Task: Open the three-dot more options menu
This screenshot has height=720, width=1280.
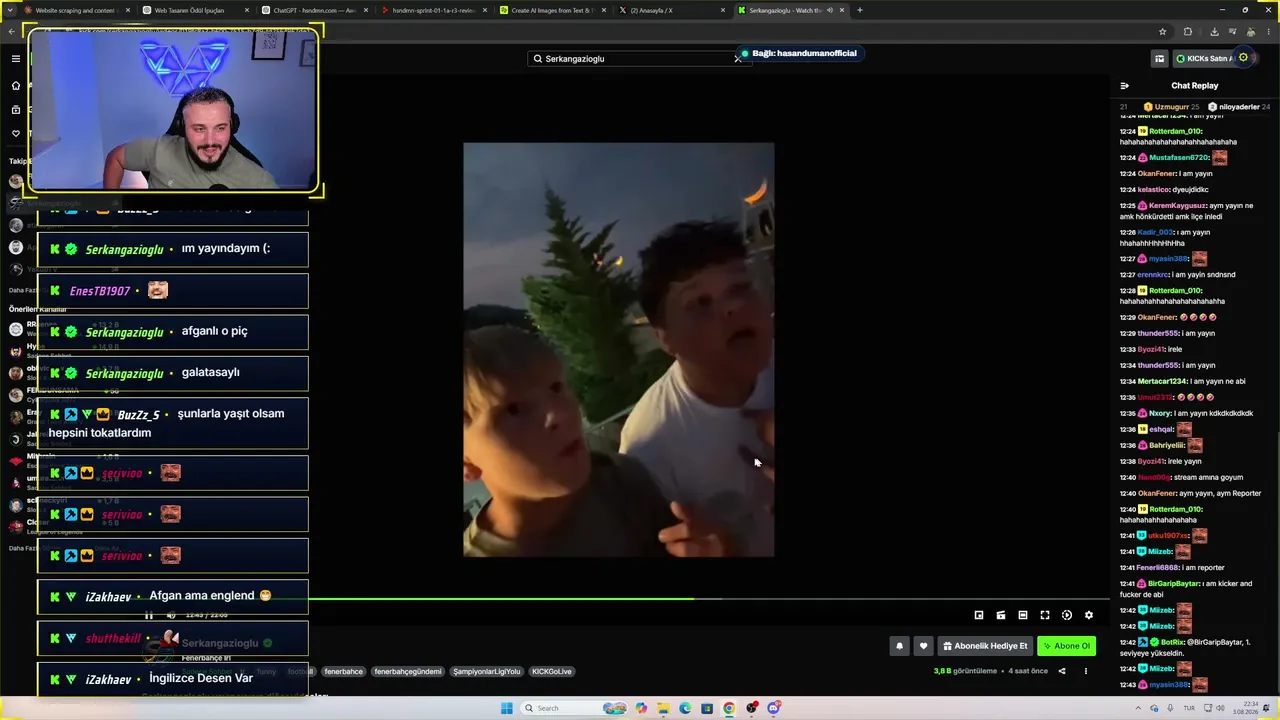Action: [1085, 671]
